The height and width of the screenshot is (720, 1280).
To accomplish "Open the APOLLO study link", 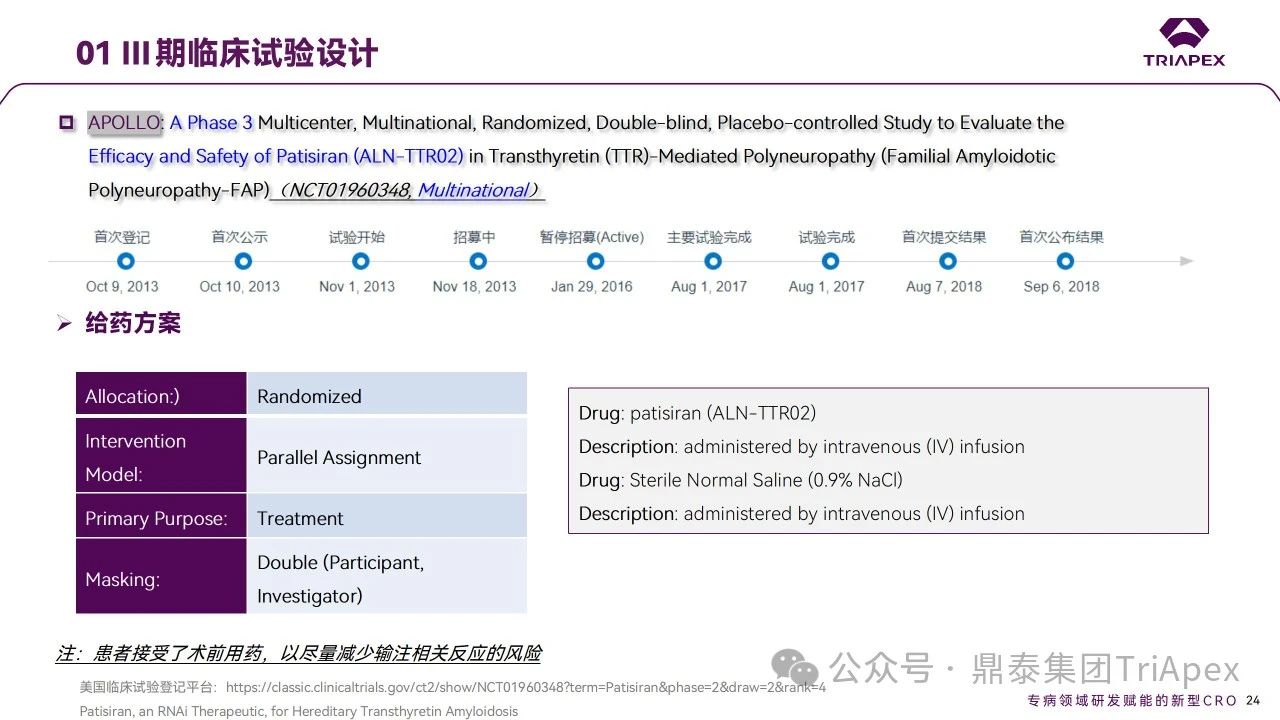I will [x=125, y=123].
